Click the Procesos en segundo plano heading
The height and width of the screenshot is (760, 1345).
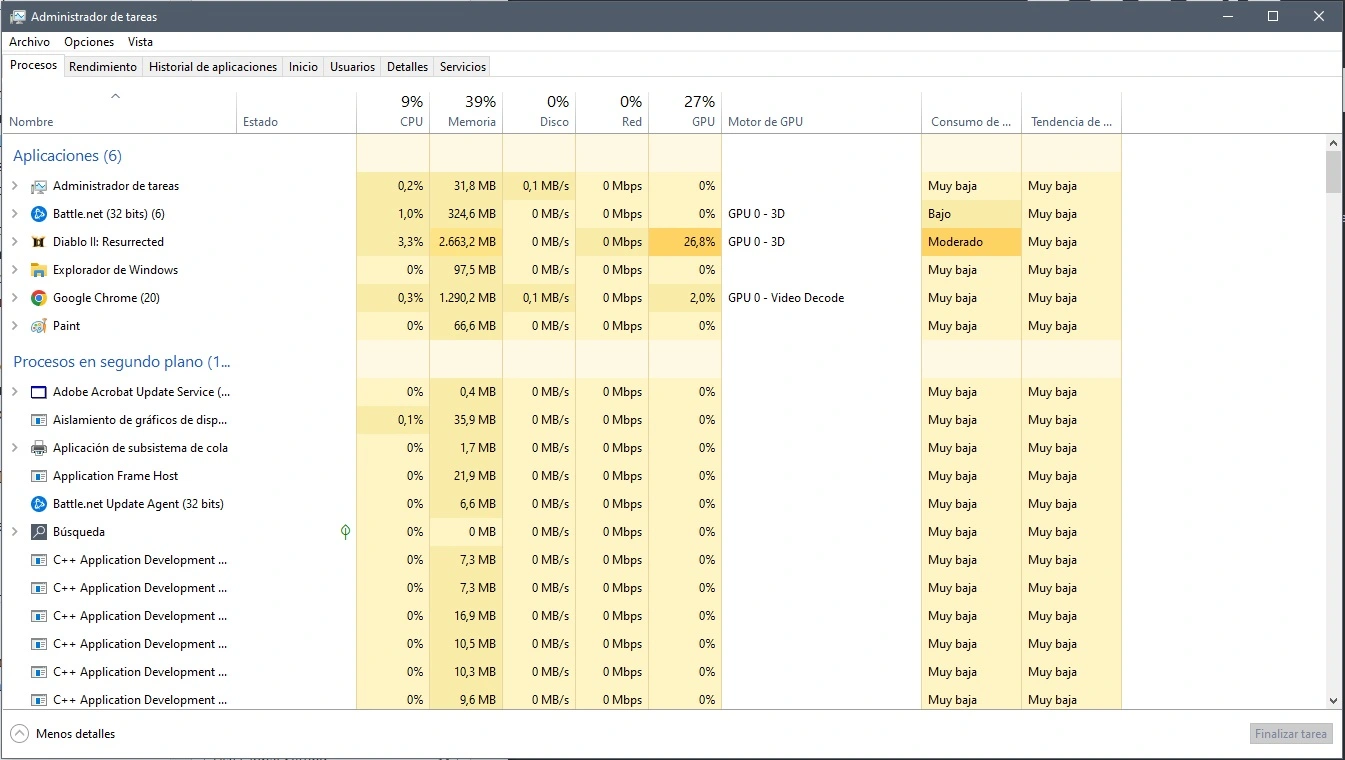(x=121, y=362)
